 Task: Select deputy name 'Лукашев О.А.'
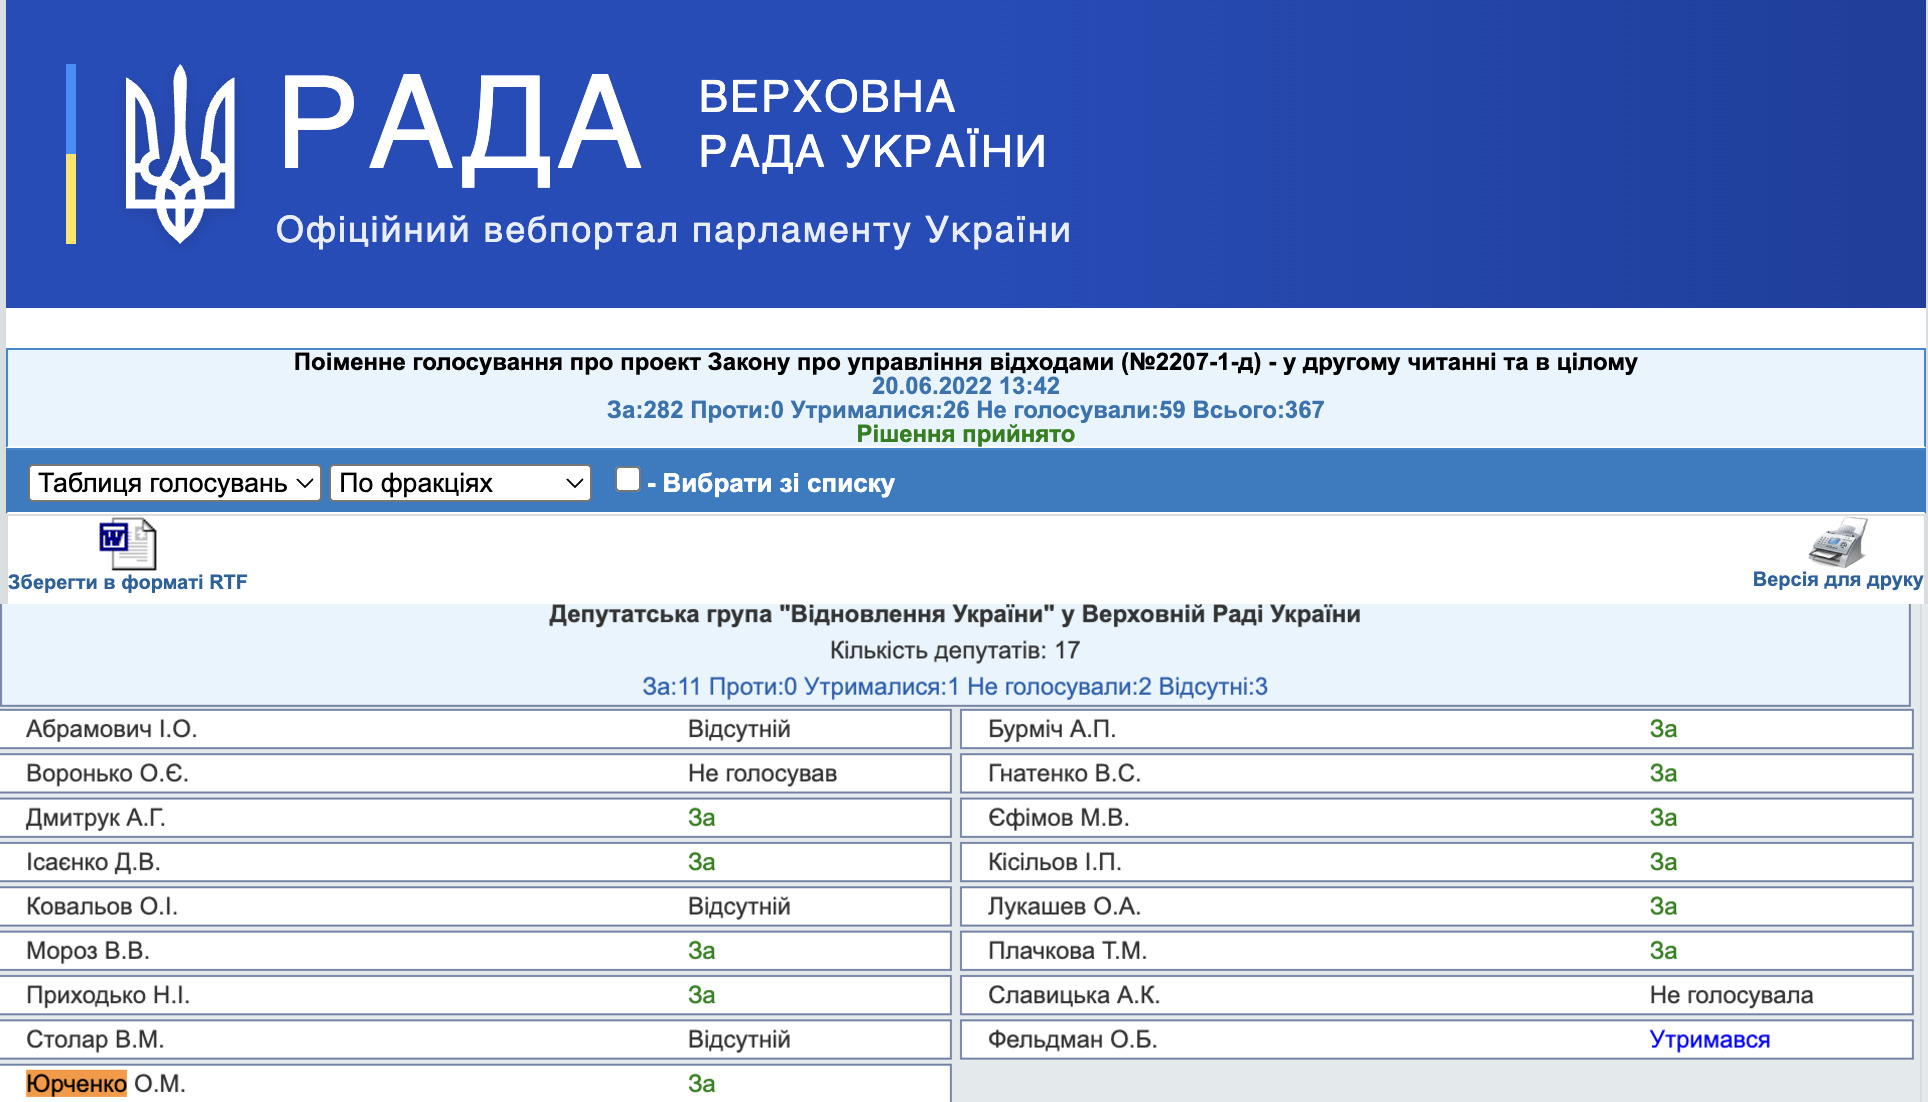pos(1065,906)
